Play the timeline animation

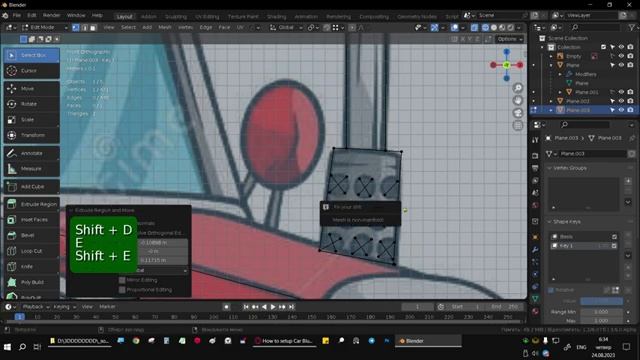(273, 307)
